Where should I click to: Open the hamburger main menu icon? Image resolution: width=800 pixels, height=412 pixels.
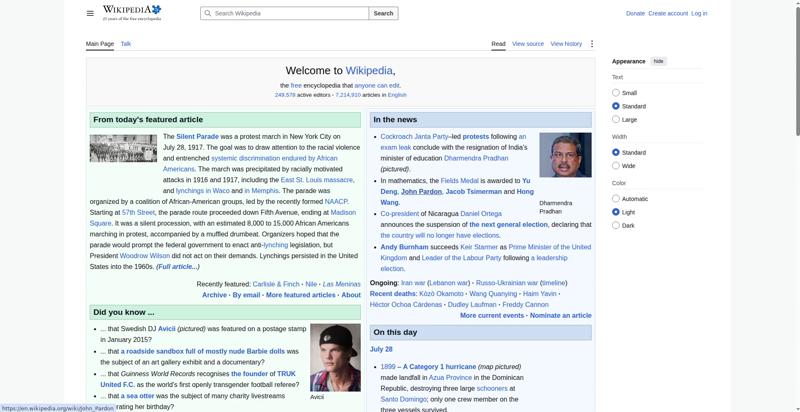pos(90,13)
